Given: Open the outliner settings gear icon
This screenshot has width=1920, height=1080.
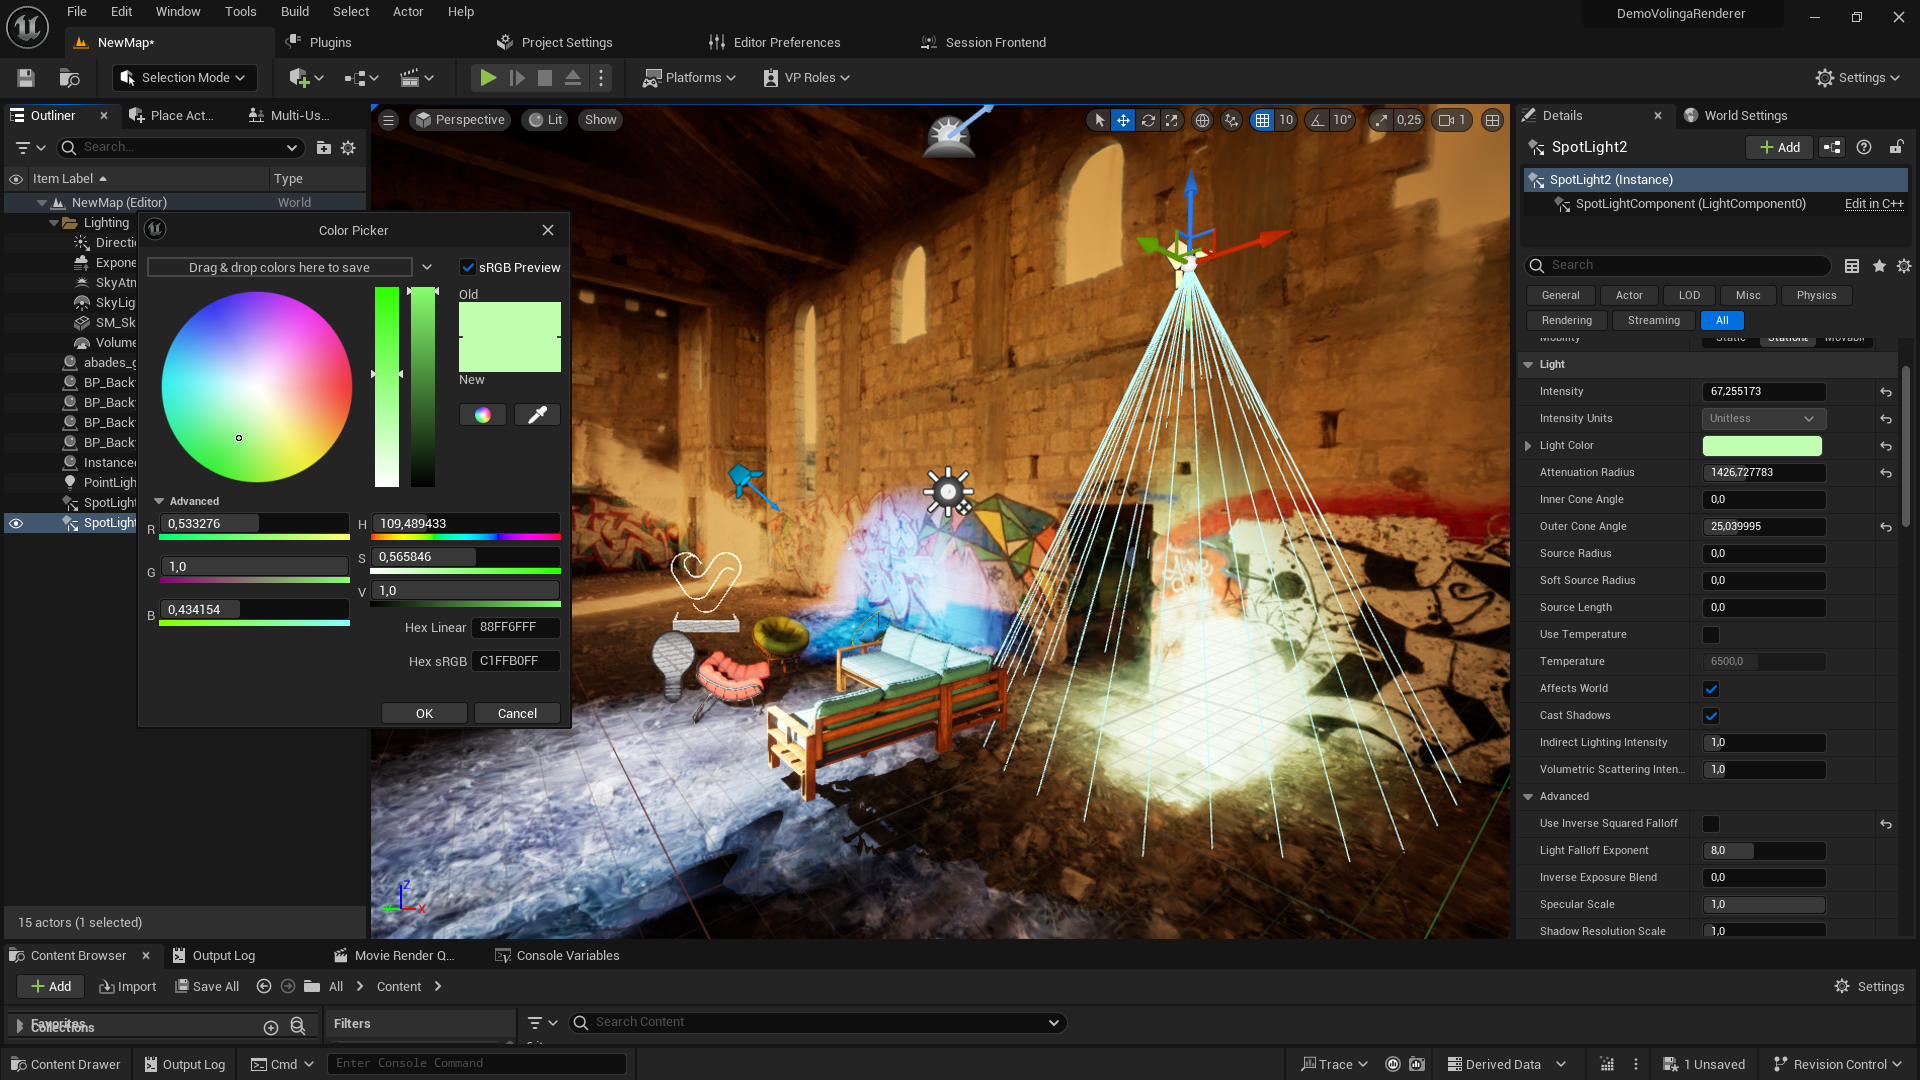Looking at the screenshot, I should tap(348, 148).
